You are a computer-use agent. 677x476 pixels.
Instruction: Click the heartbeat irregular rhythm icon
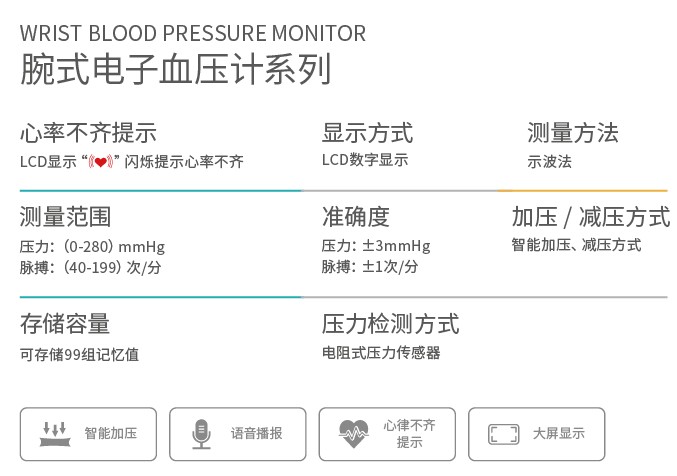(x=354, y=434)
